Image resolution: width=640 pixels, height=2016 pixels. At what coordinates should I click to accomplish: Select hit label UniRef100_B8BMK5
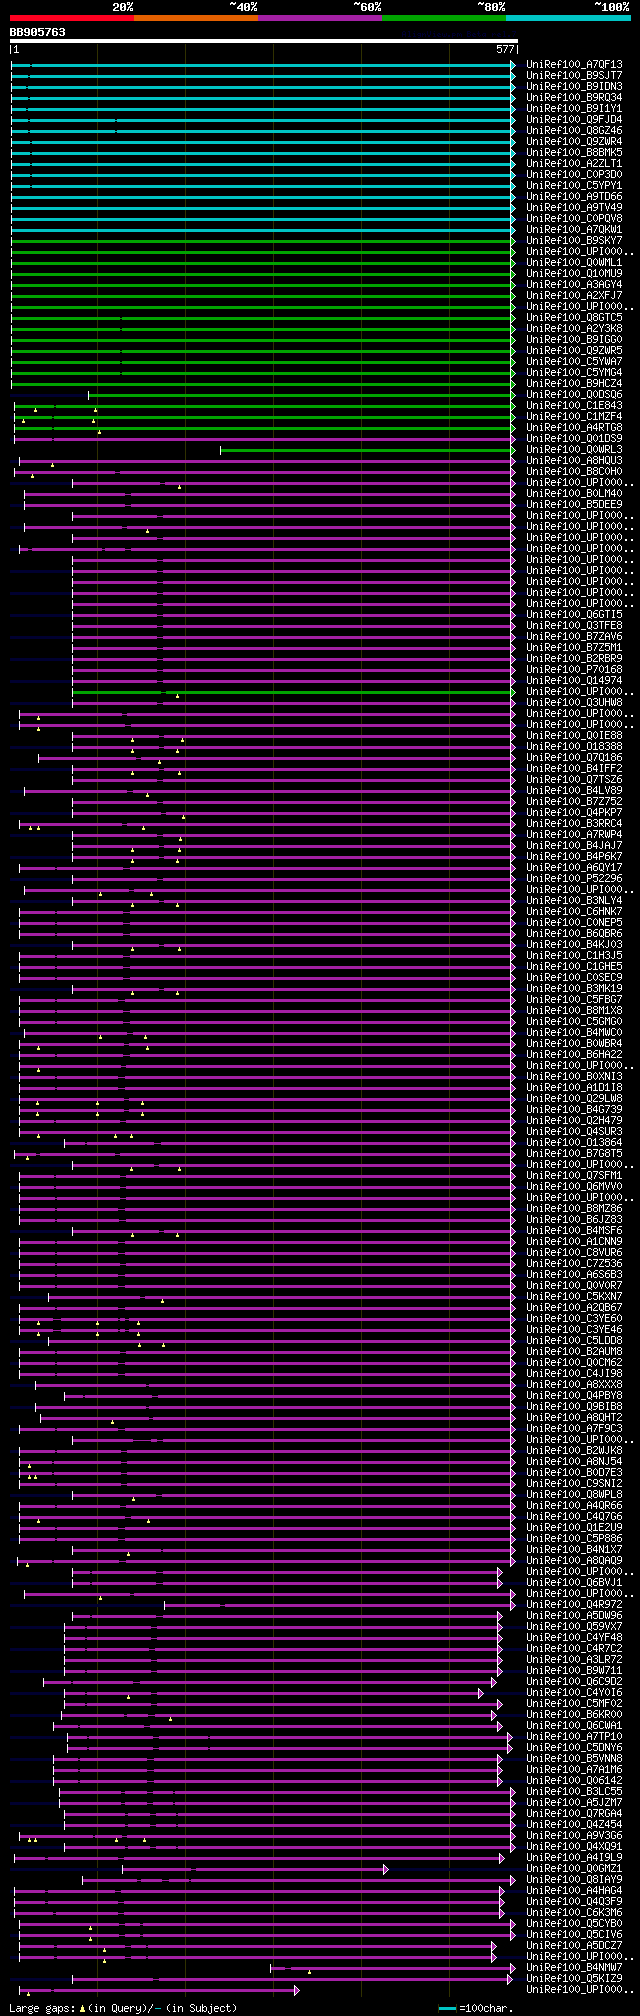click(x=574, y=153)
